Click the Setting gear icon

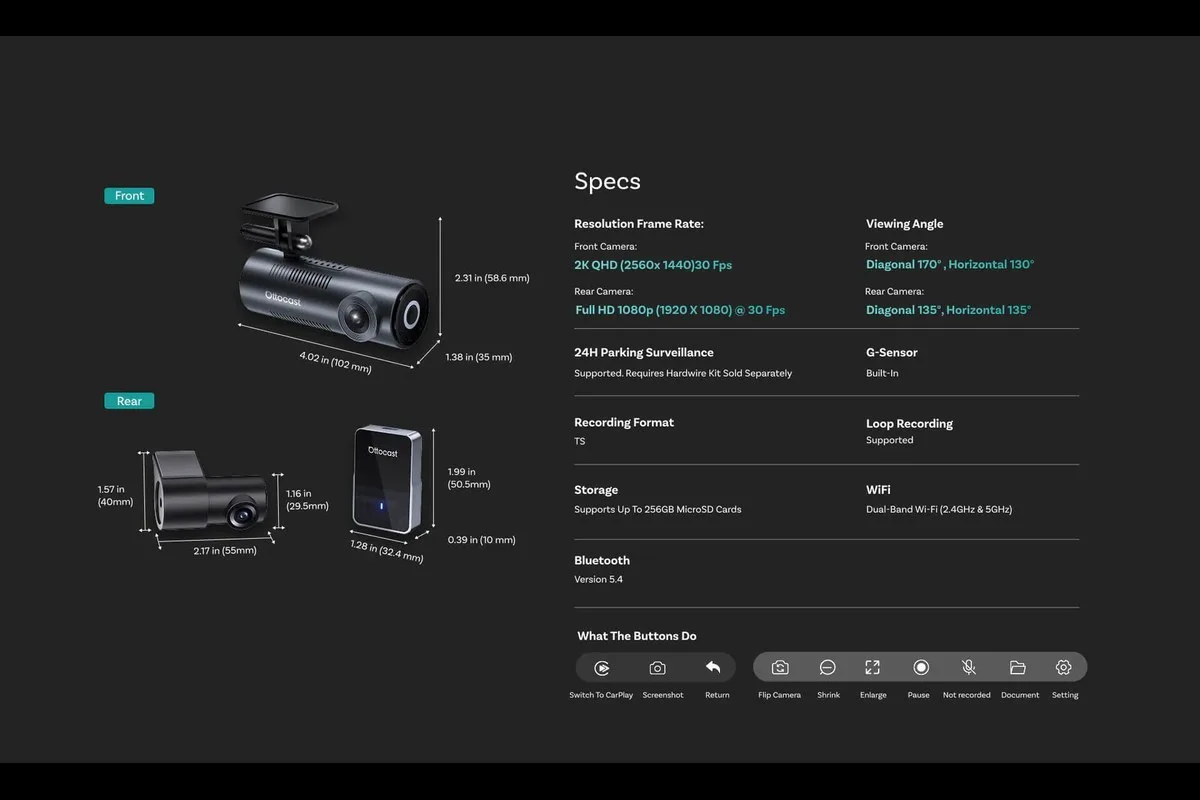[1063, 668]
